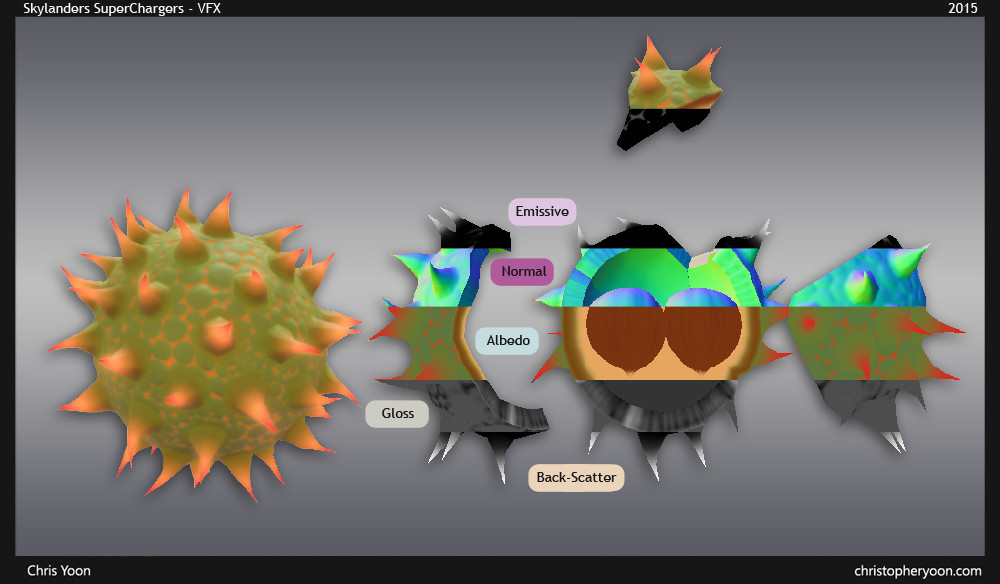Click the 2015 year text
This screenshot has width=1000, height=584.
click(x=962, y=8)
